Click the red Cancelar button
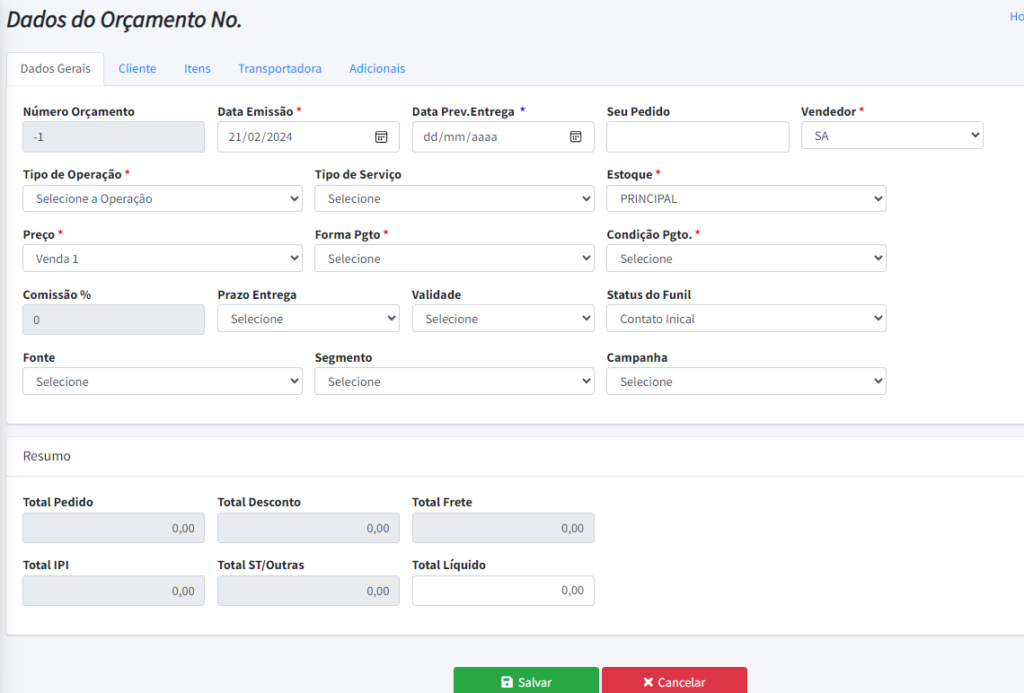Image resolution: width=1024 pixels, height=693 pixels. pos(675,681)
